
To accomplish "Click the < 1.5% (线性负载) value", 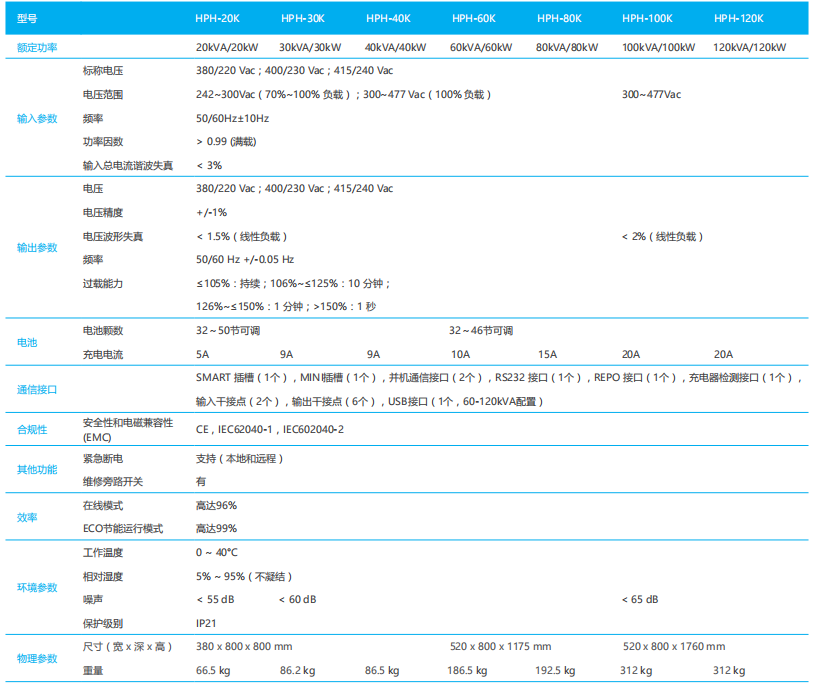I will tap(241, 237).
